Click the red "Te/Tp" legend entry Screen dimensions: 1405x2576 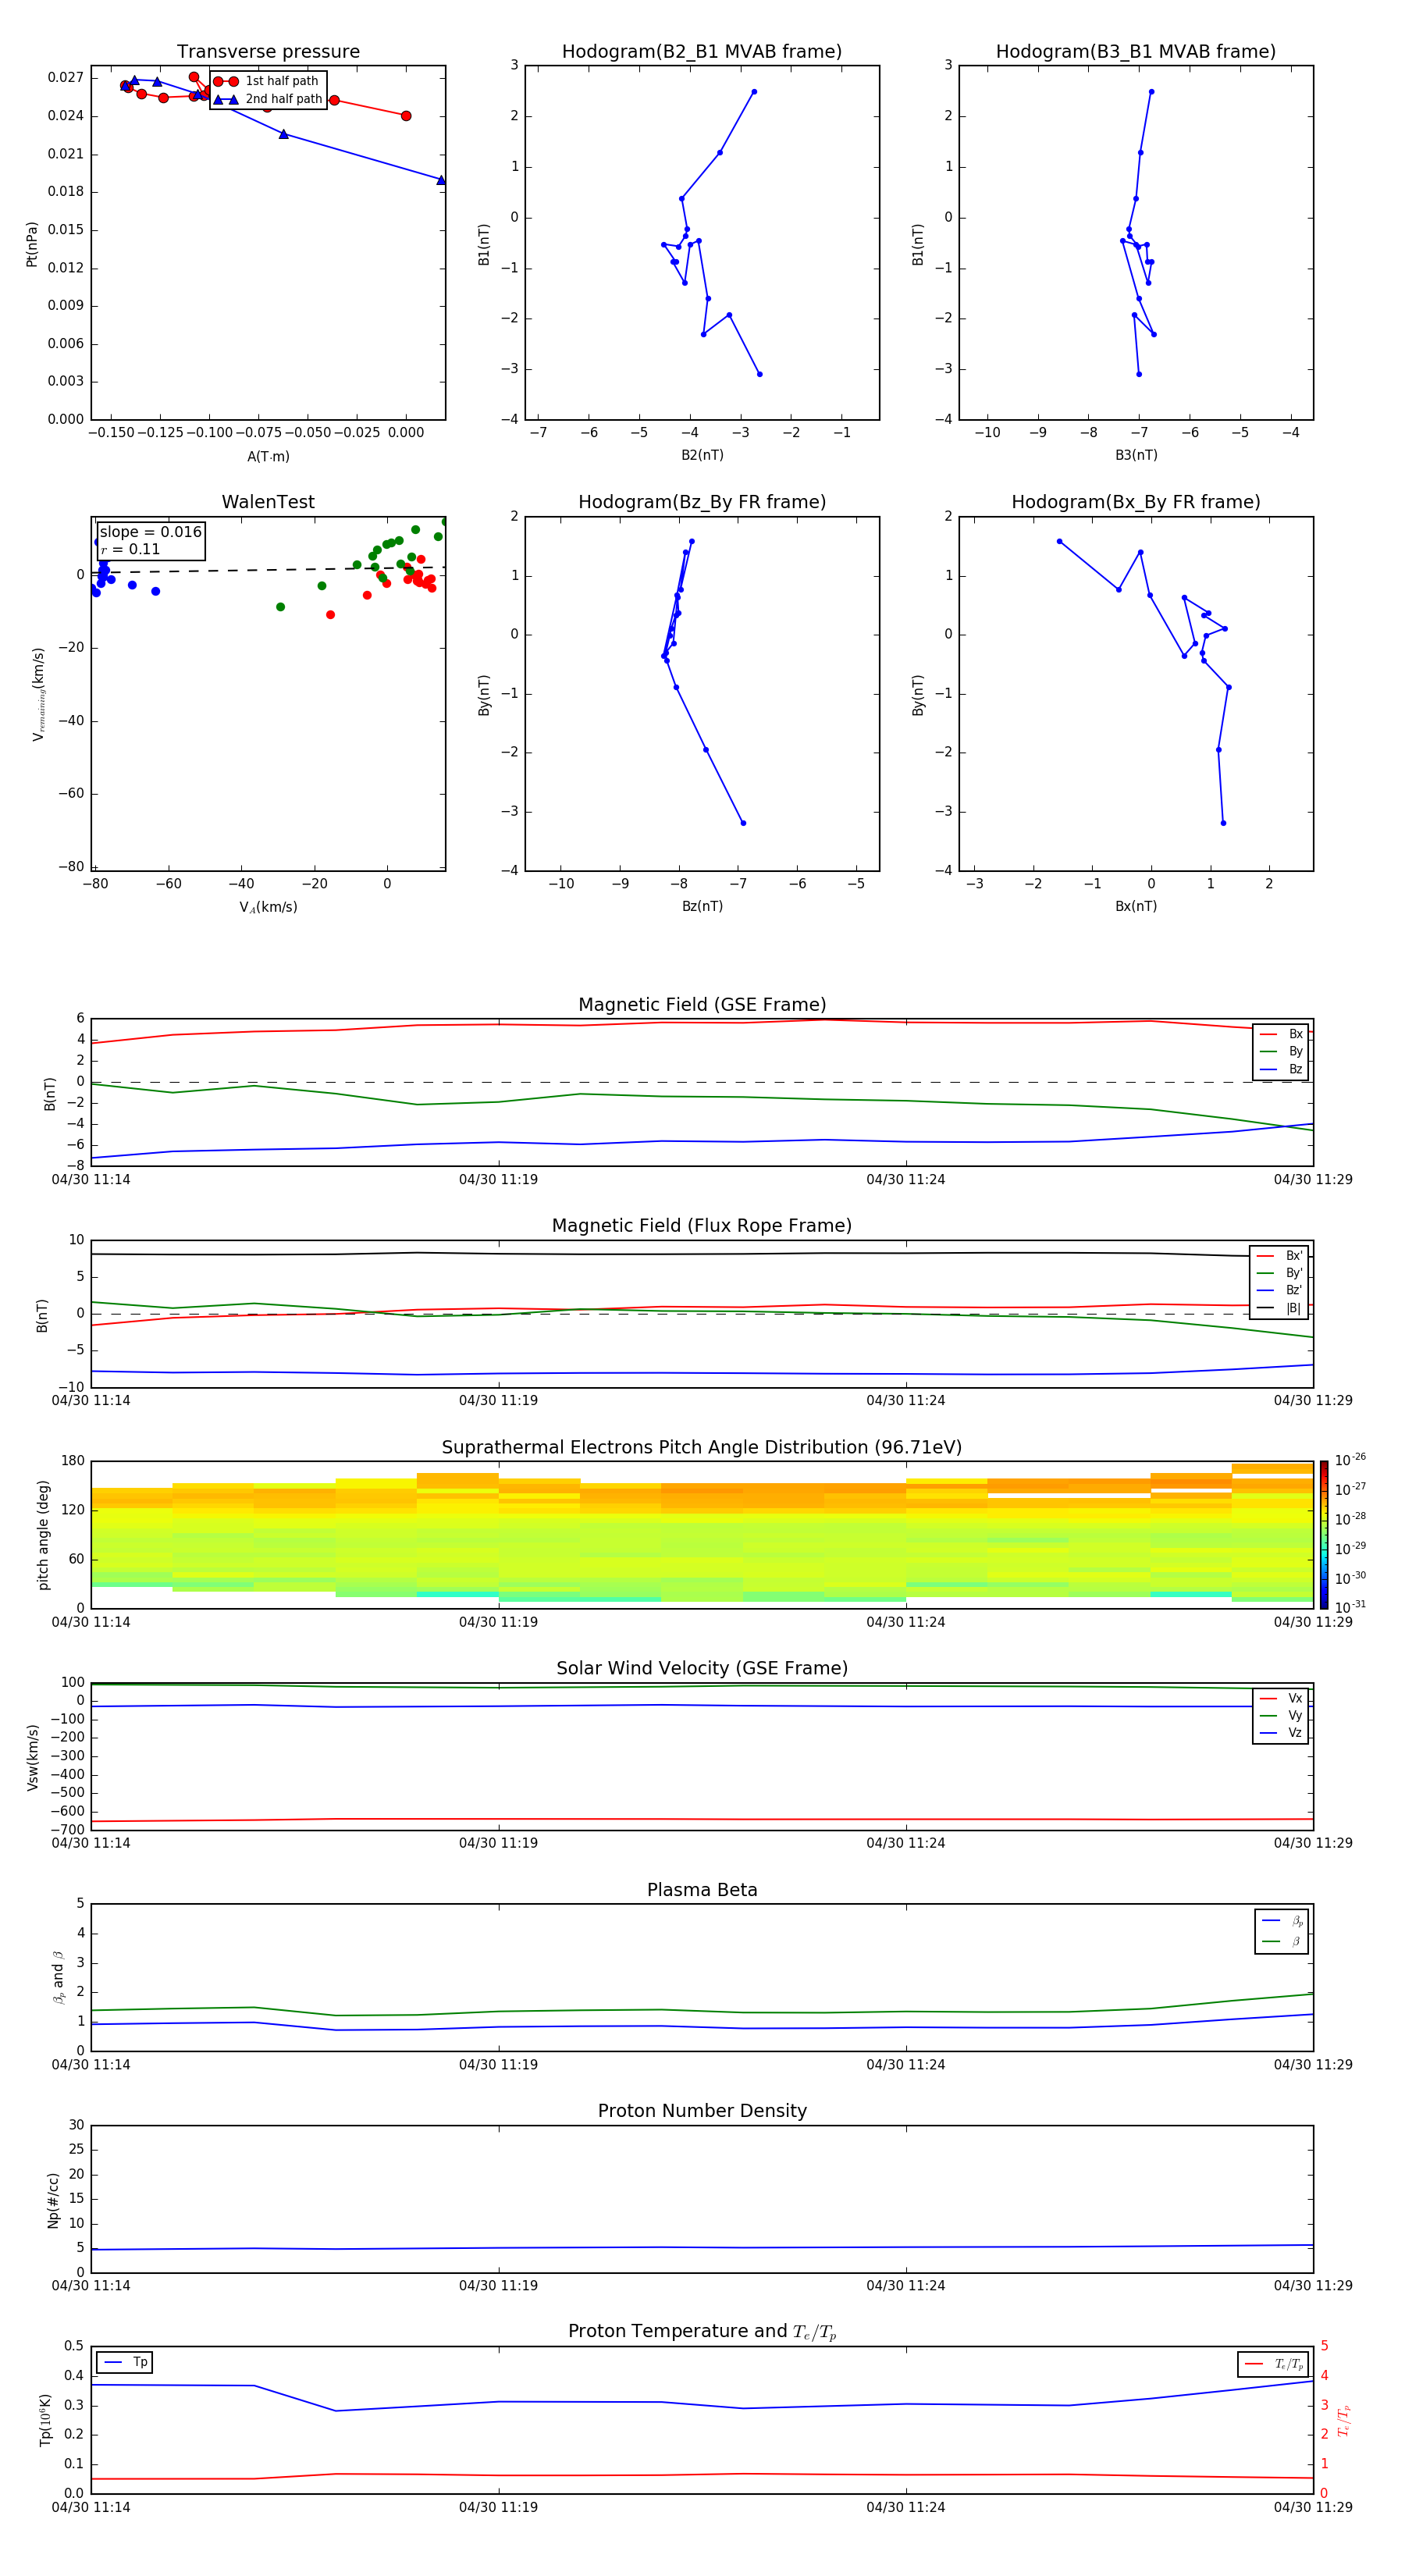click(x=1289, y=2364)
